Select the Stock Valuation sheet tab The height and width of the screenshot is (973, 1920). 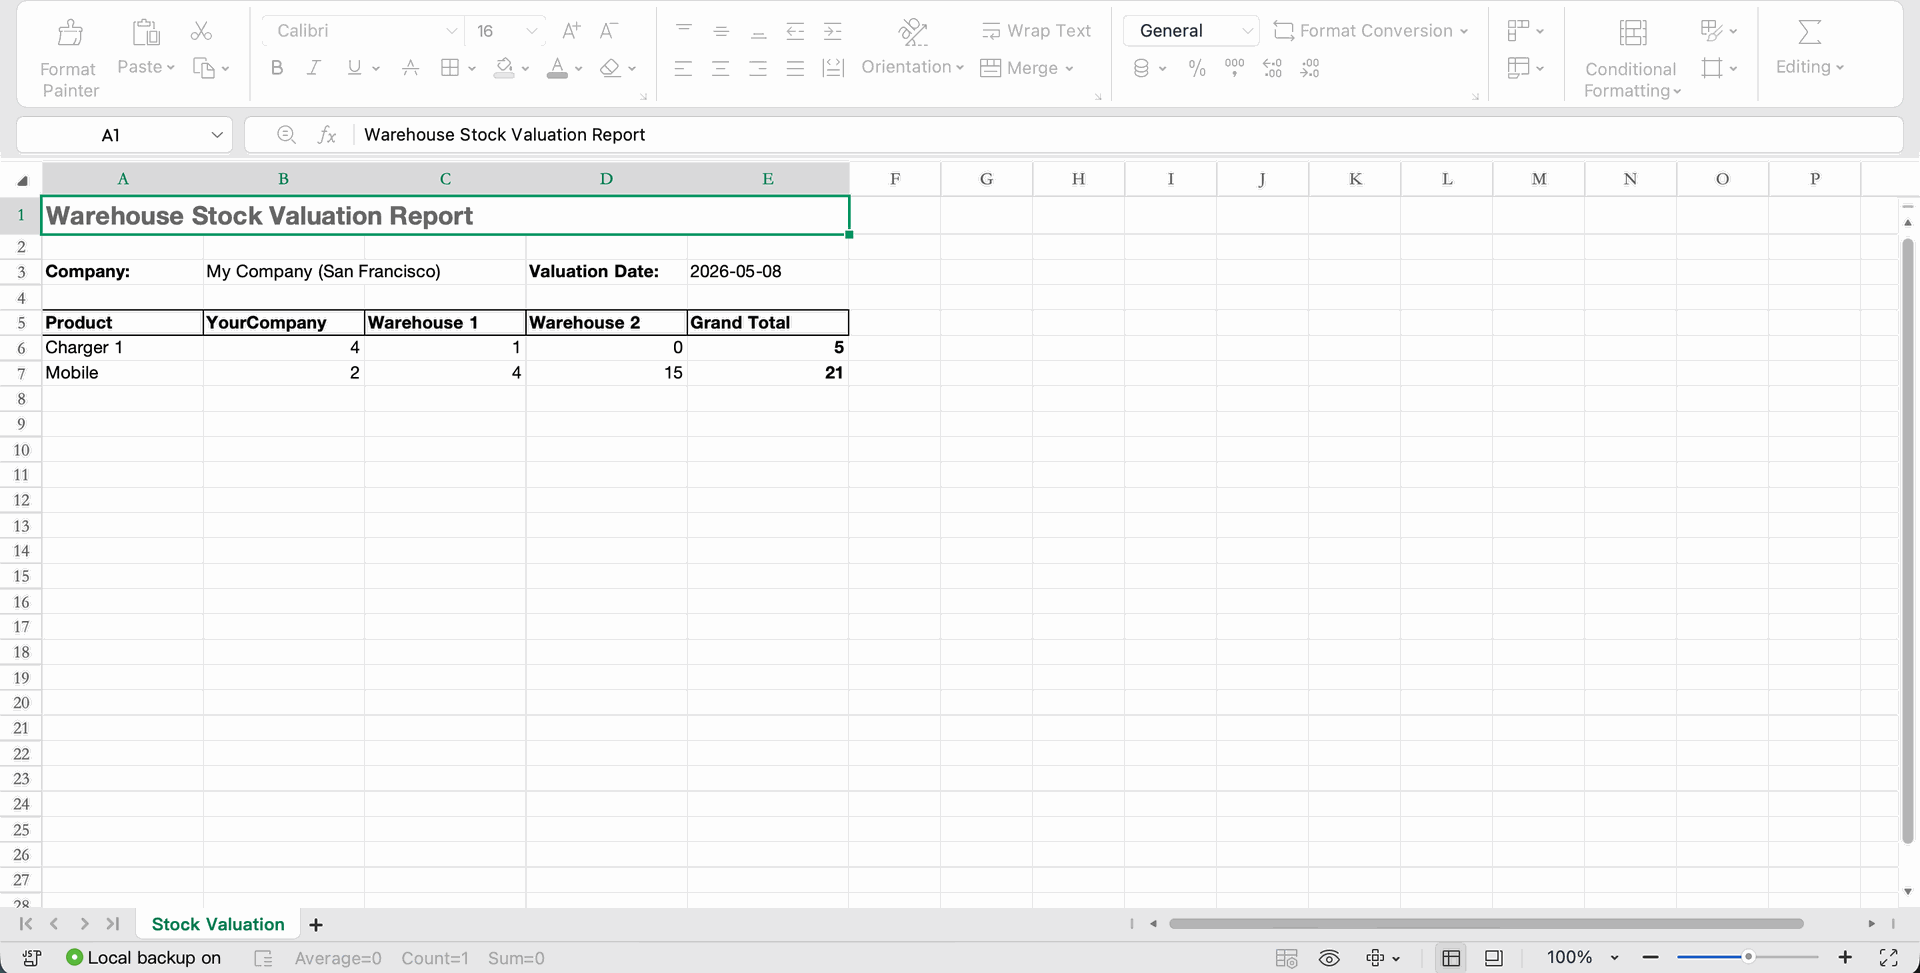218,925
